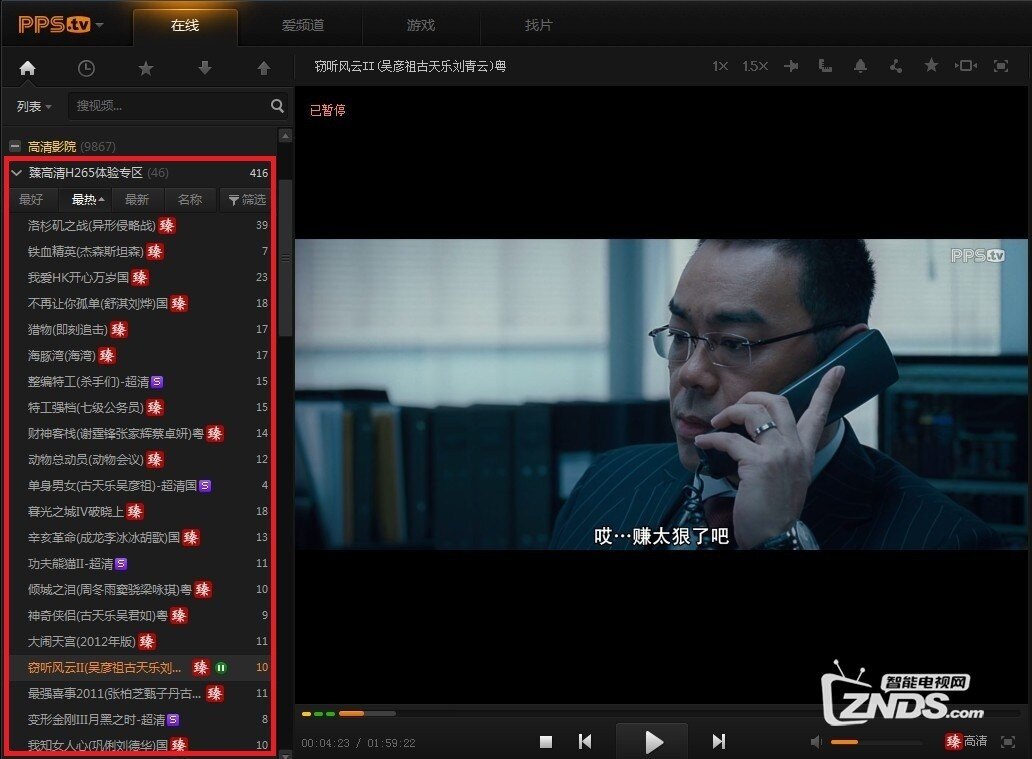The width and height of the screenshot is (1032, 759).
Task: Skip to next video
Action: (719, 742)
